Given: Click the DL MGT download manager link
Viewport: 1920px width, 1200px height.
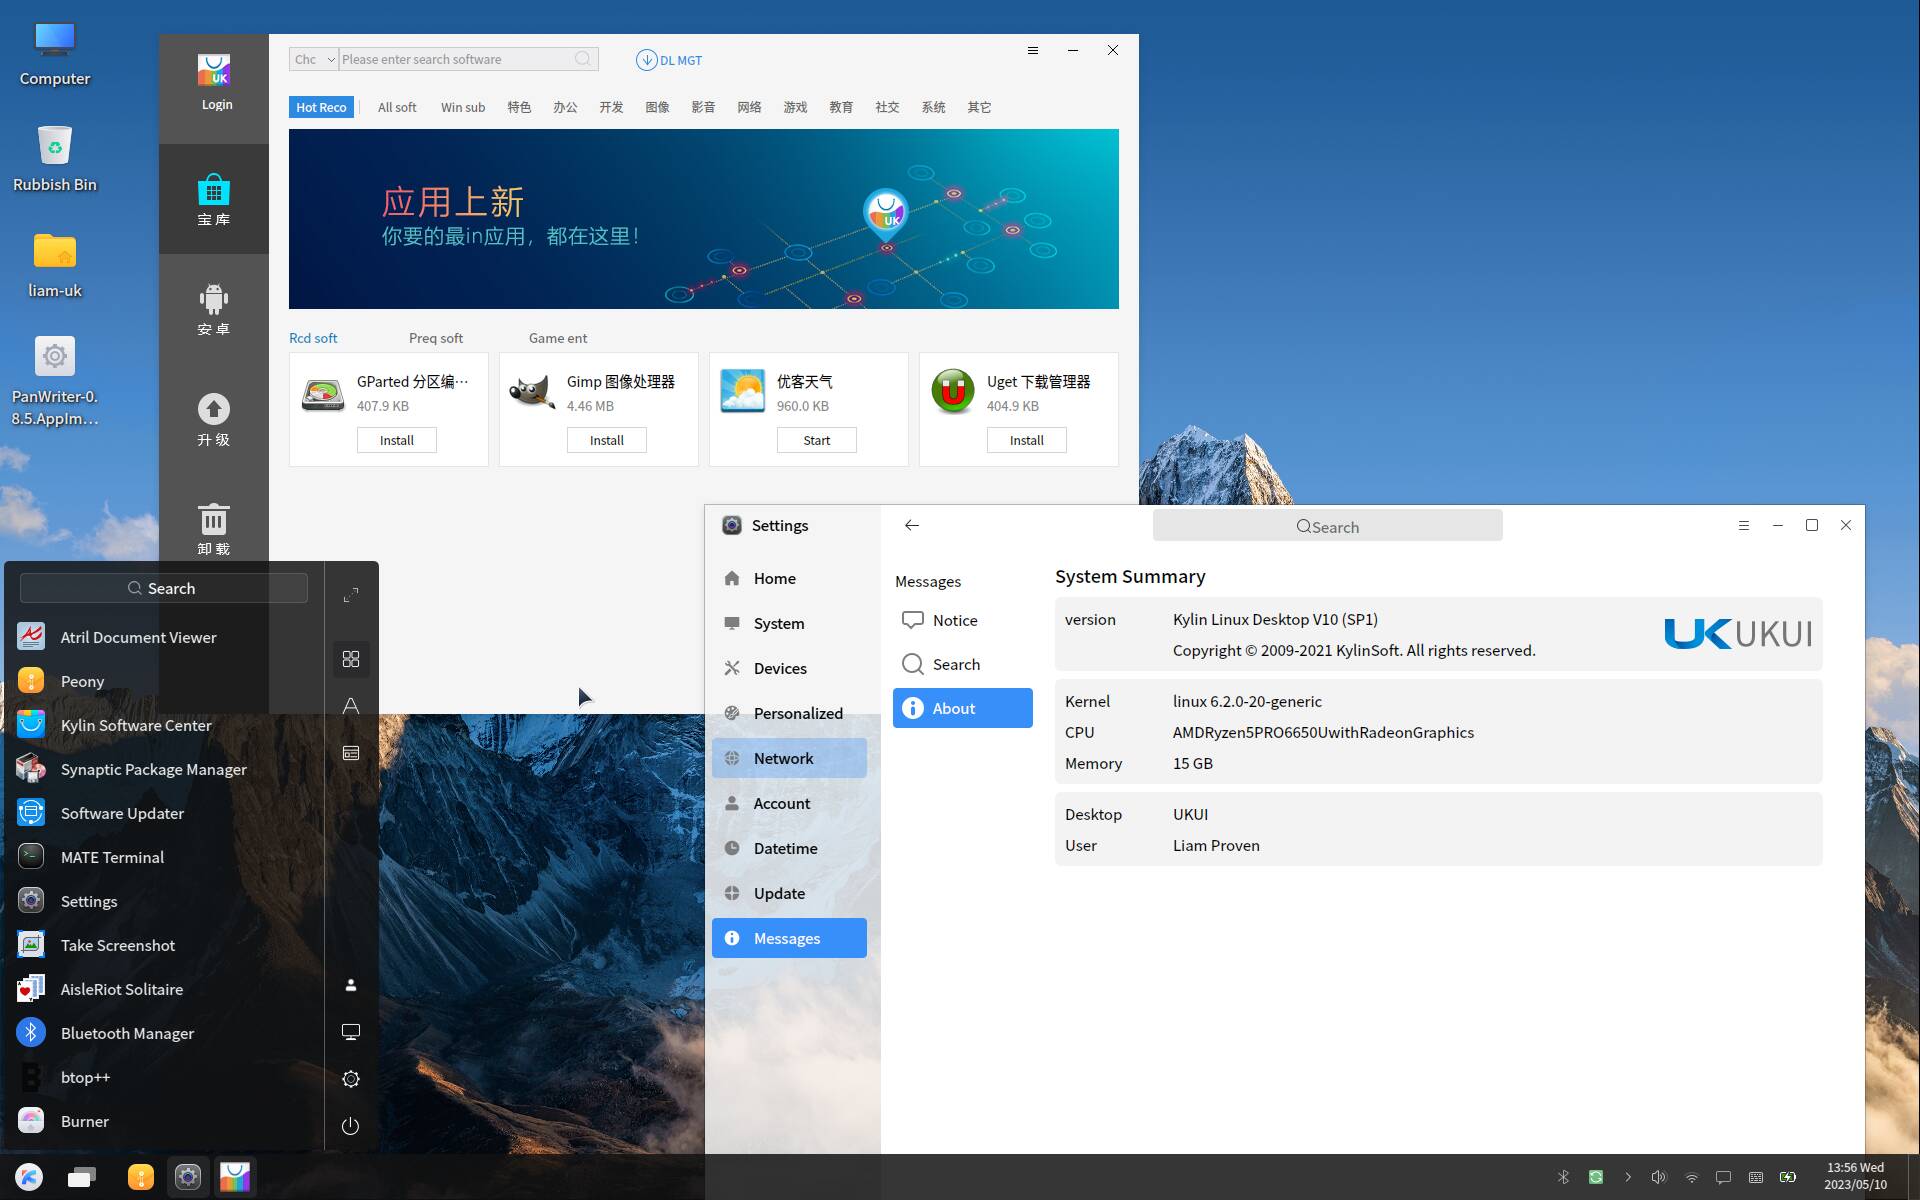Looking at the screenshot, I should coord(669,58).
